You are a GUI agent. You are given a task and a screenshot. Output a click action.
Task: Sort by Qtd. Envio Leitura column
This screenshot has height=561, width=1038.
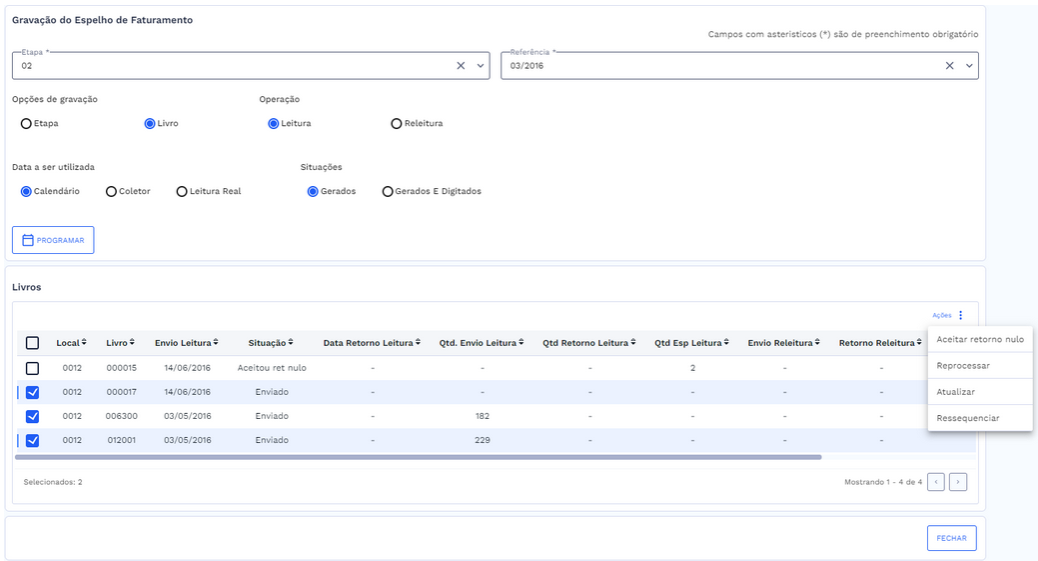click(x=481, y=343)
